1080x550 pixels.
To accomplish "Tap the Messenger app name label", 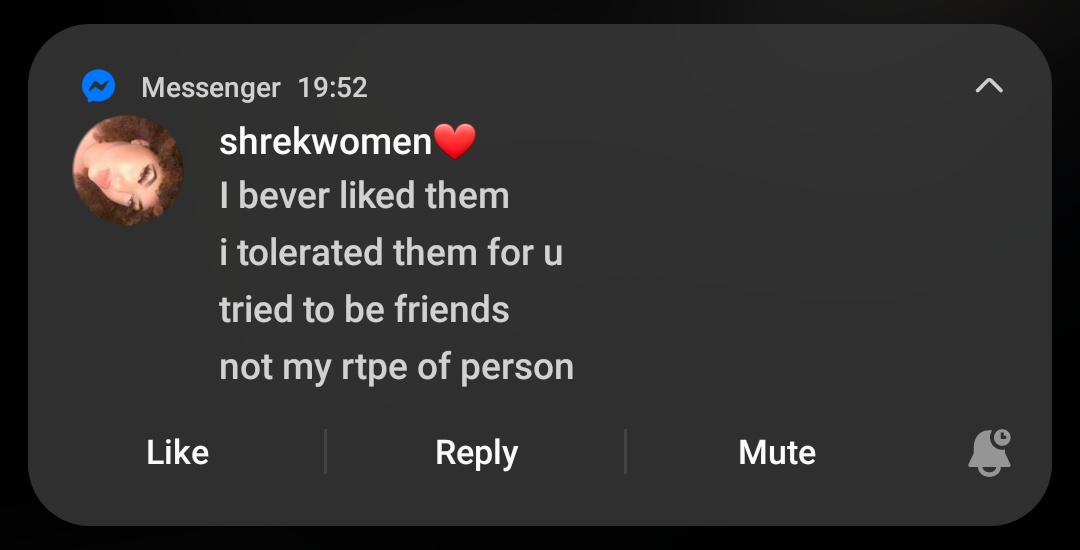I will pos(211,88).
